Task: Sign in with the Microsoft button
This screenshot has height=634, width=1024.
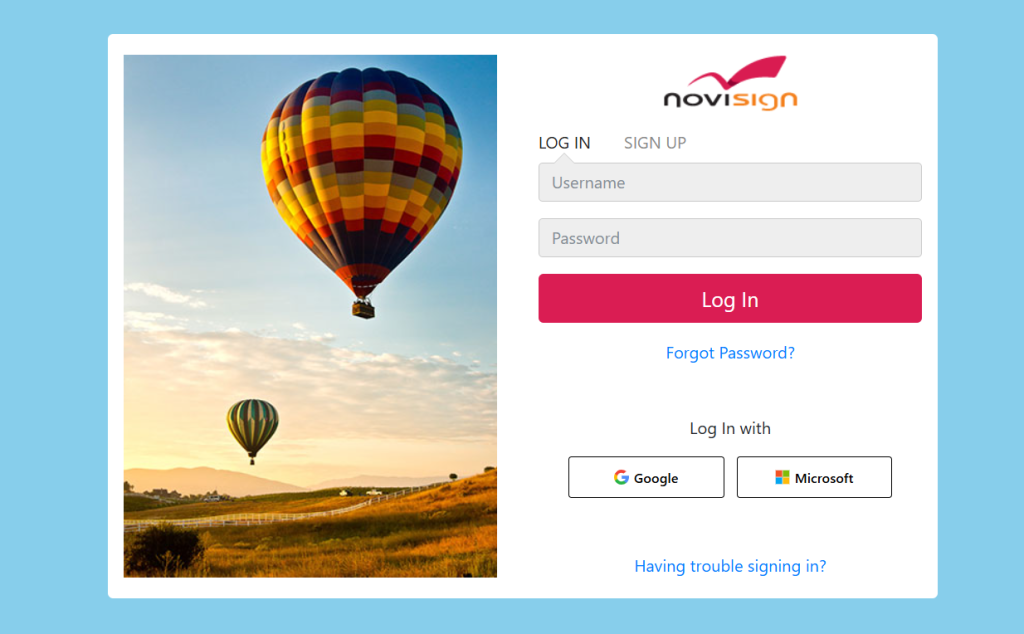Action: click(814, 477)
